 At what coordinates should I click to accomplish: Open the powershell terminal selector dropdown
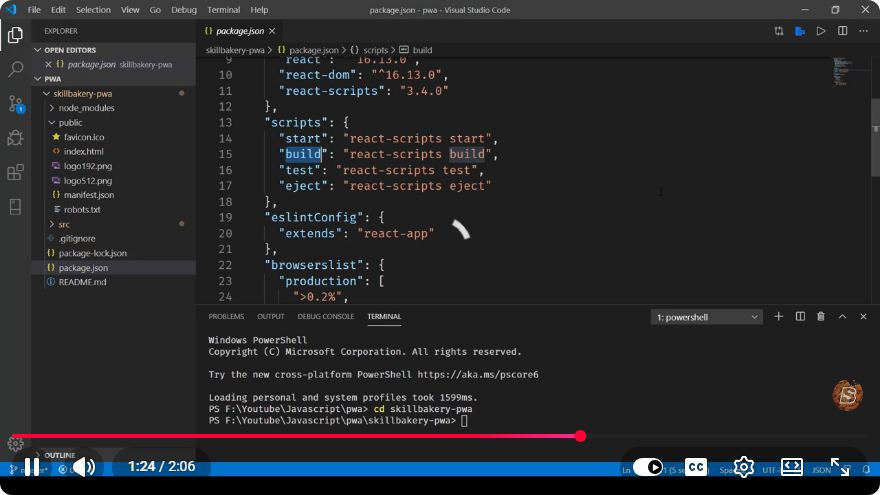click(707, 317)
